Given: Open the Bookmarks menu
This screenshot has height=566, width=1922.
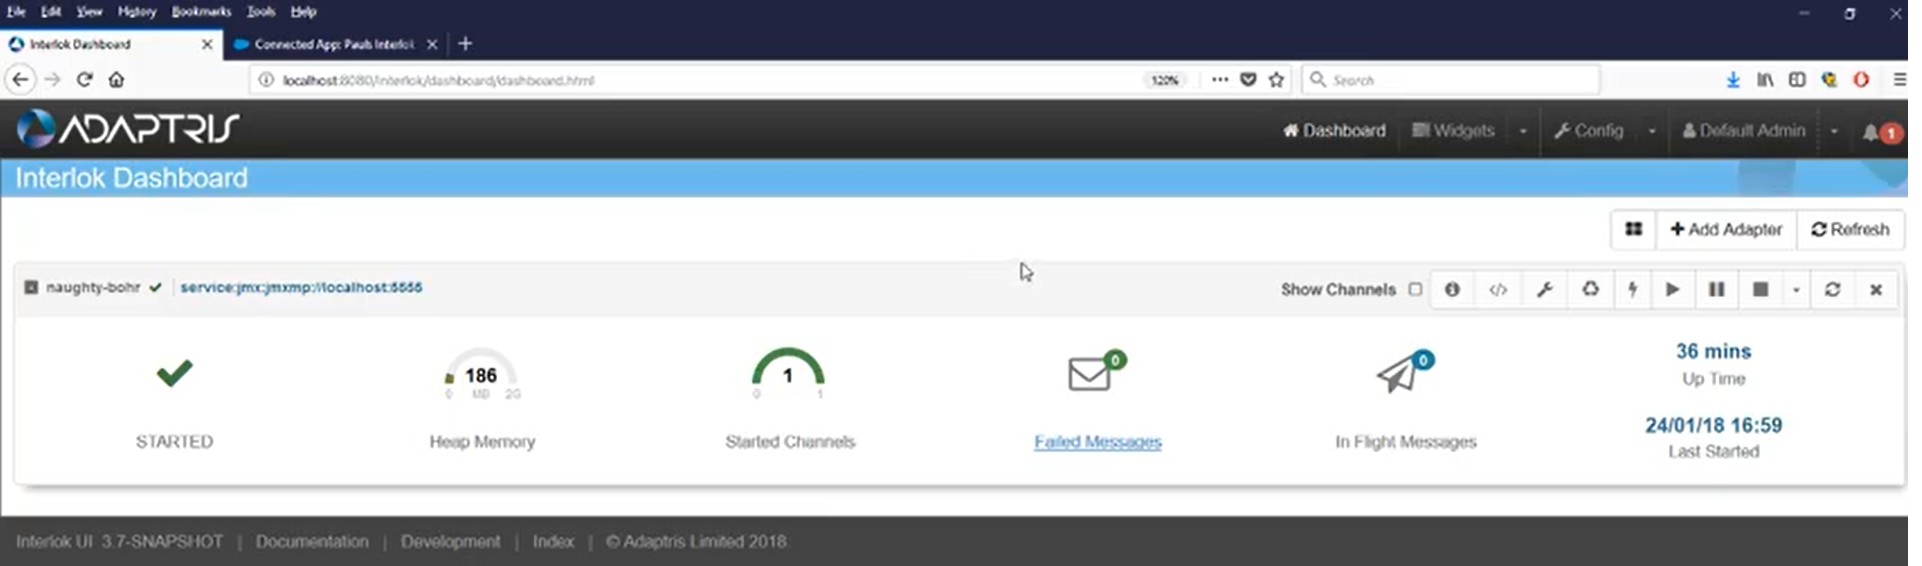Looking at the screenshot, I should click(x=202, y=11).
